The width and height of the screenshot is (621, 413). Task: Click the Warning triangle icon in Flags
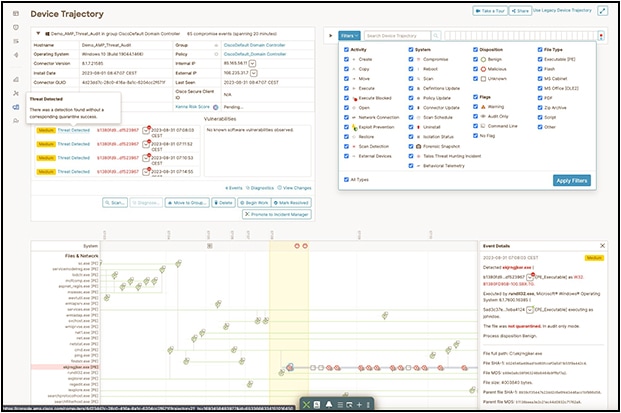coord(483,107)
